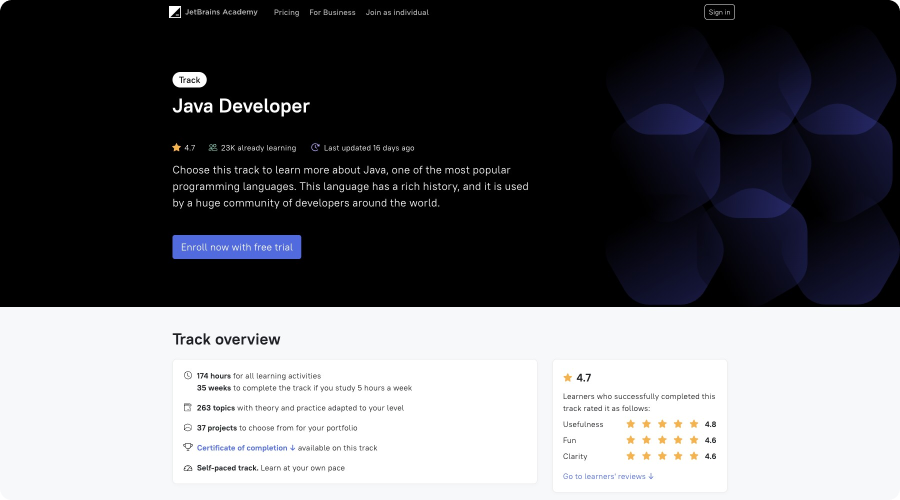900x500 pixels.
Task: Click the clock icon beside Last updated
Action: point(315,148)
